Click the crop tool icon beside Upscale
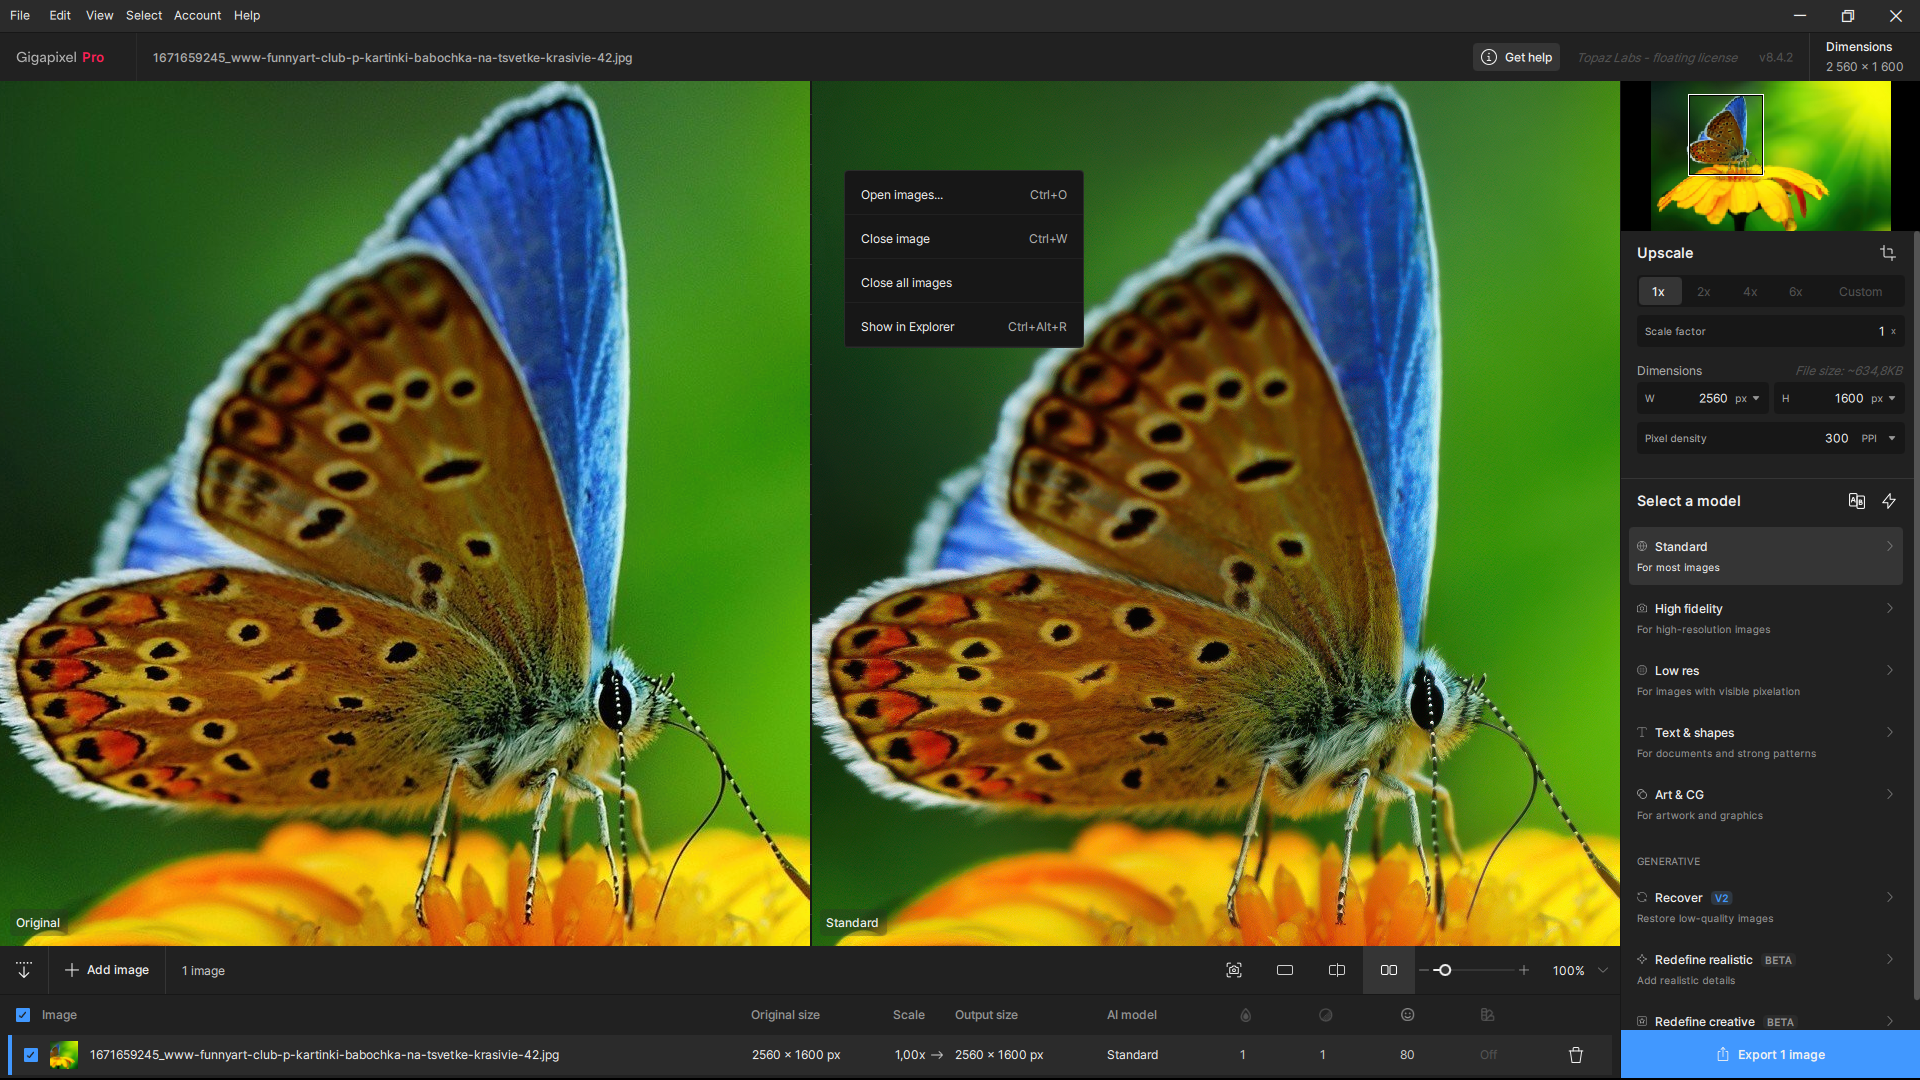This screenshot has width=1920, height=1080. (1887, 253)
